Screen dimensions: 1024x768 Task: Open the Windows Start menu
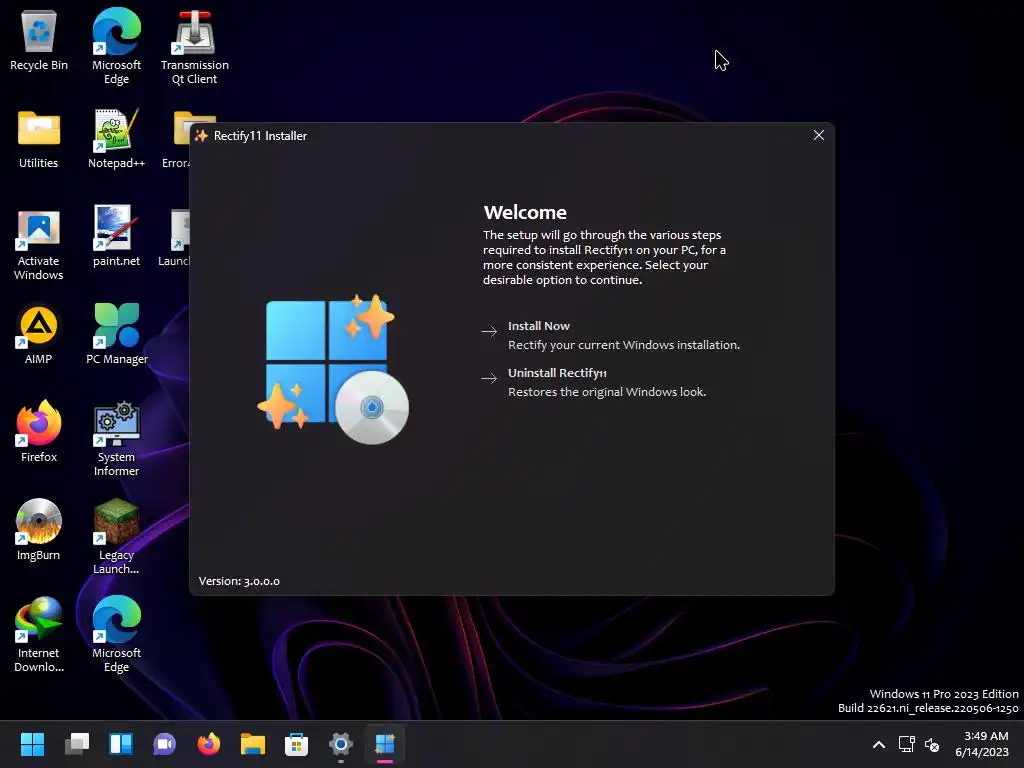pos(32,744)
